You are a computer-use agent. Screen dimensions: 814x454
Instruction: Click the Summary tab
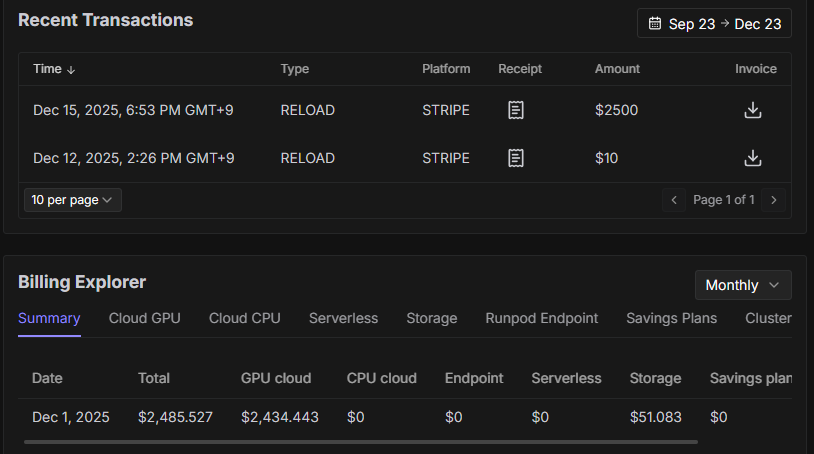pyautogui.click(x=49, y=318)
